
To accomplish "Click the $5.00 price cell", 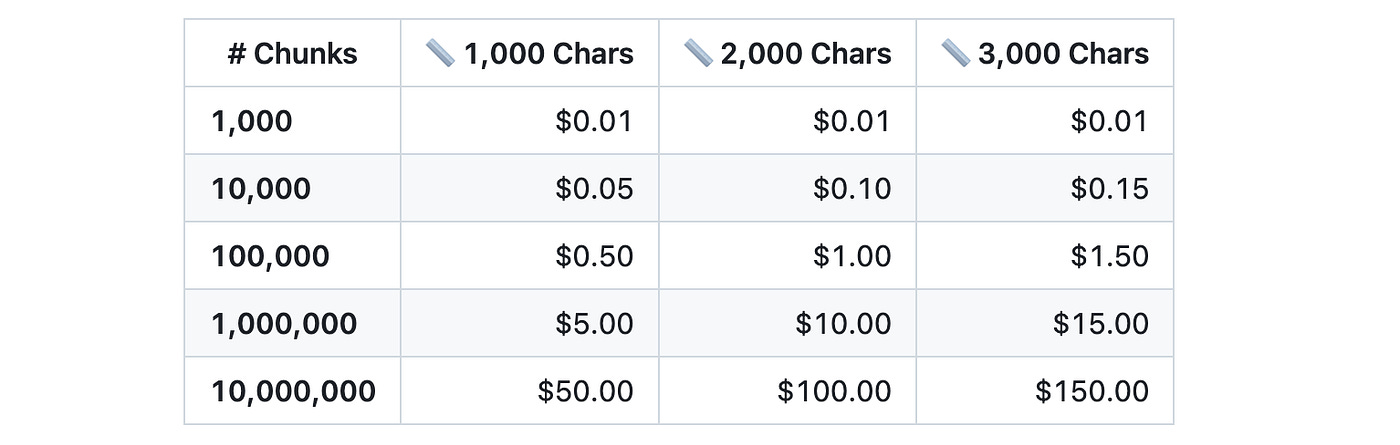I will 594,323.
